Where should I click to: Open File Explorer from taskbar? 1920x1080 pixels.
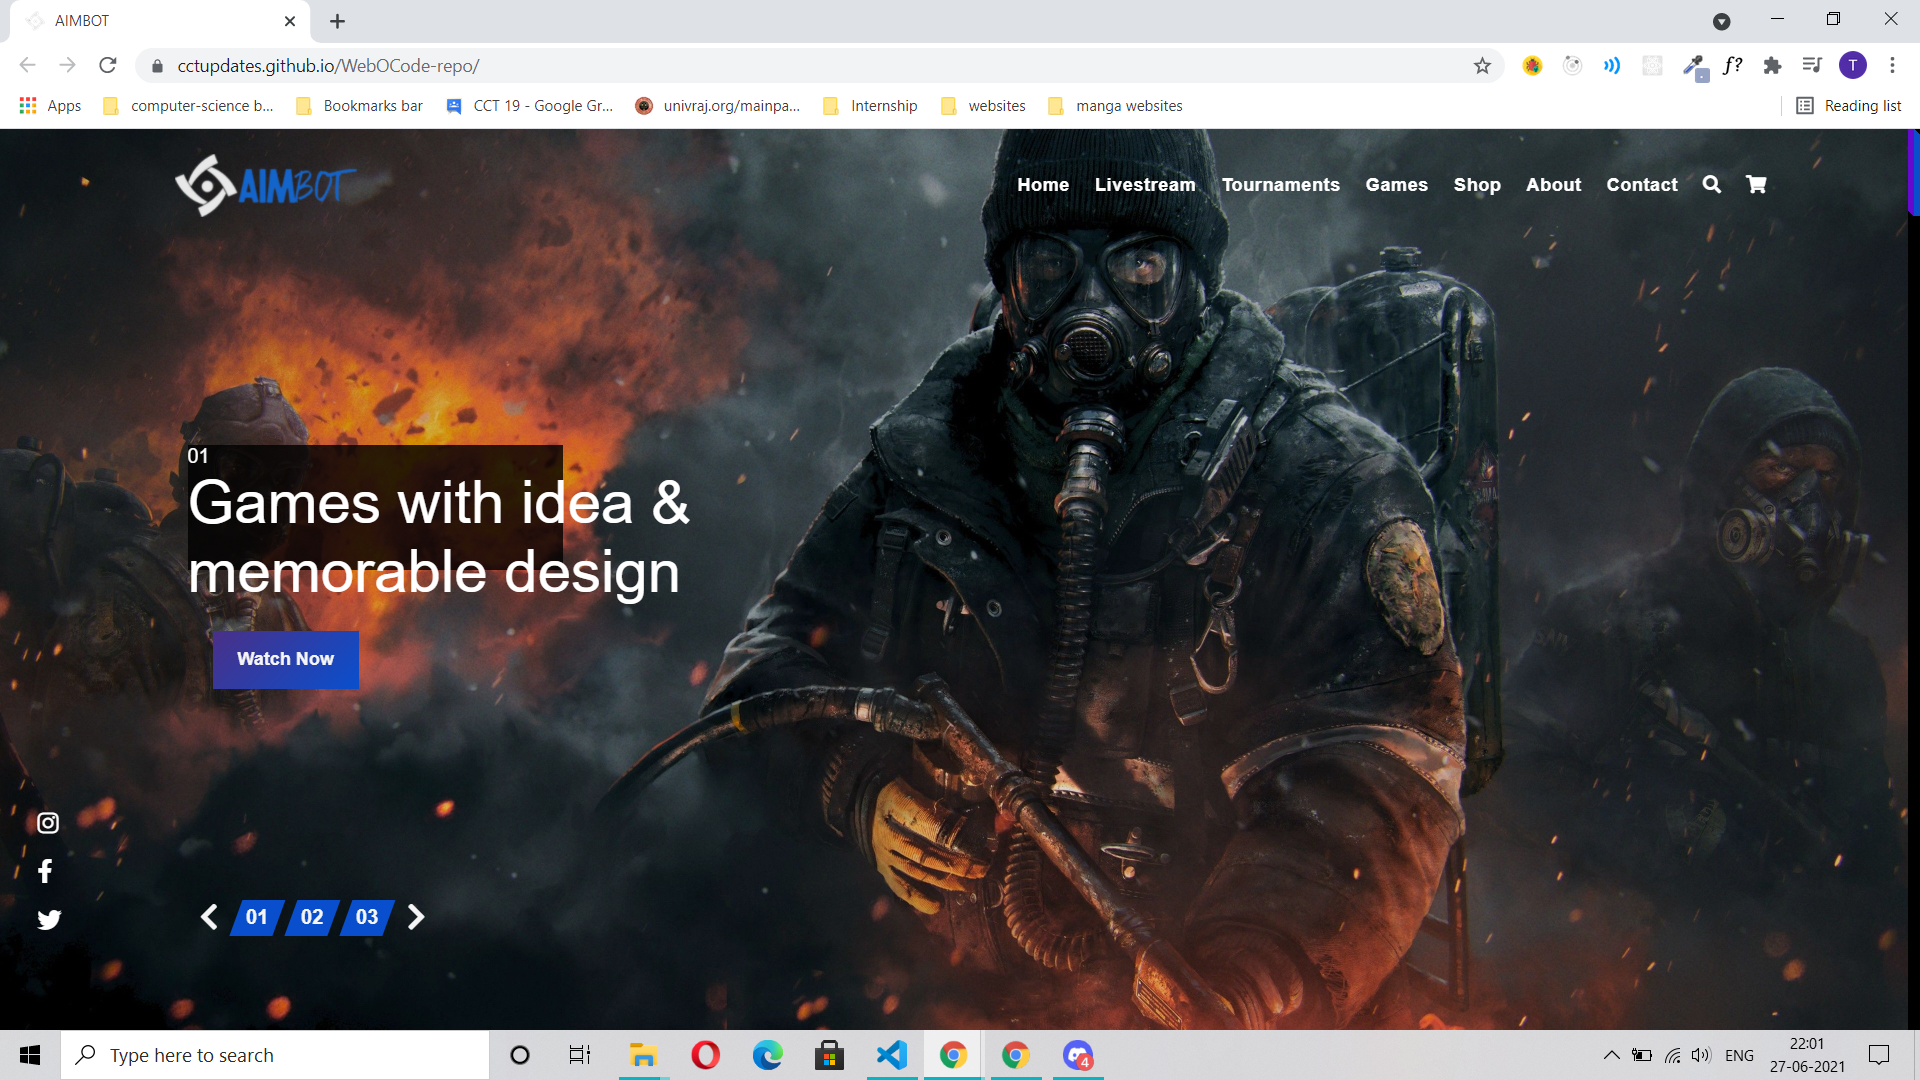(643, 1055)
